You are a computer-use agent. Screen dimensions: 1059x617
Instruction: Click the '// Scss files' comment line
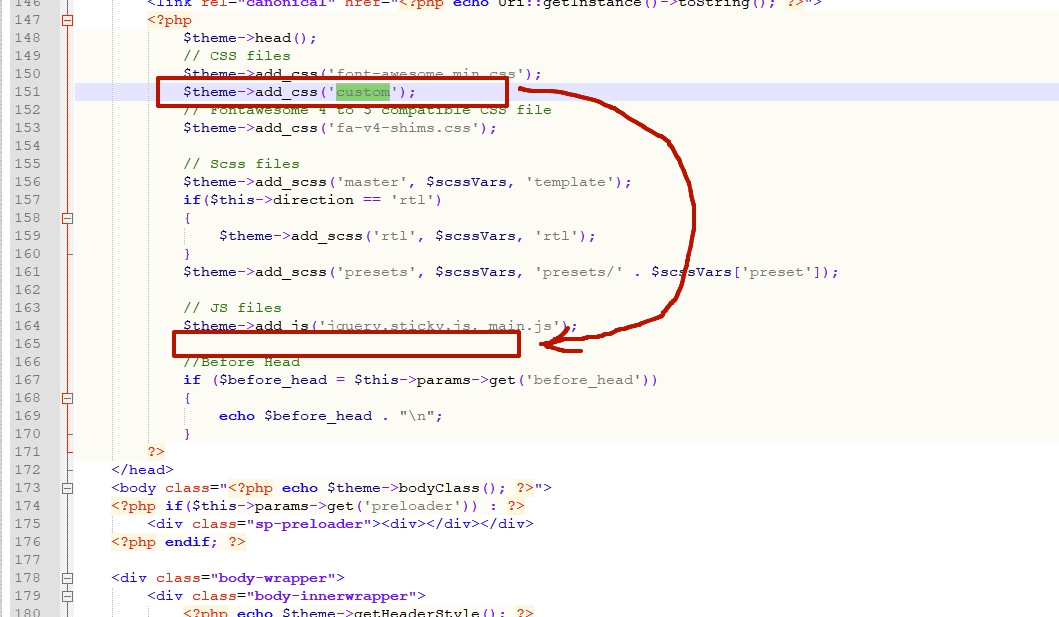241,164
